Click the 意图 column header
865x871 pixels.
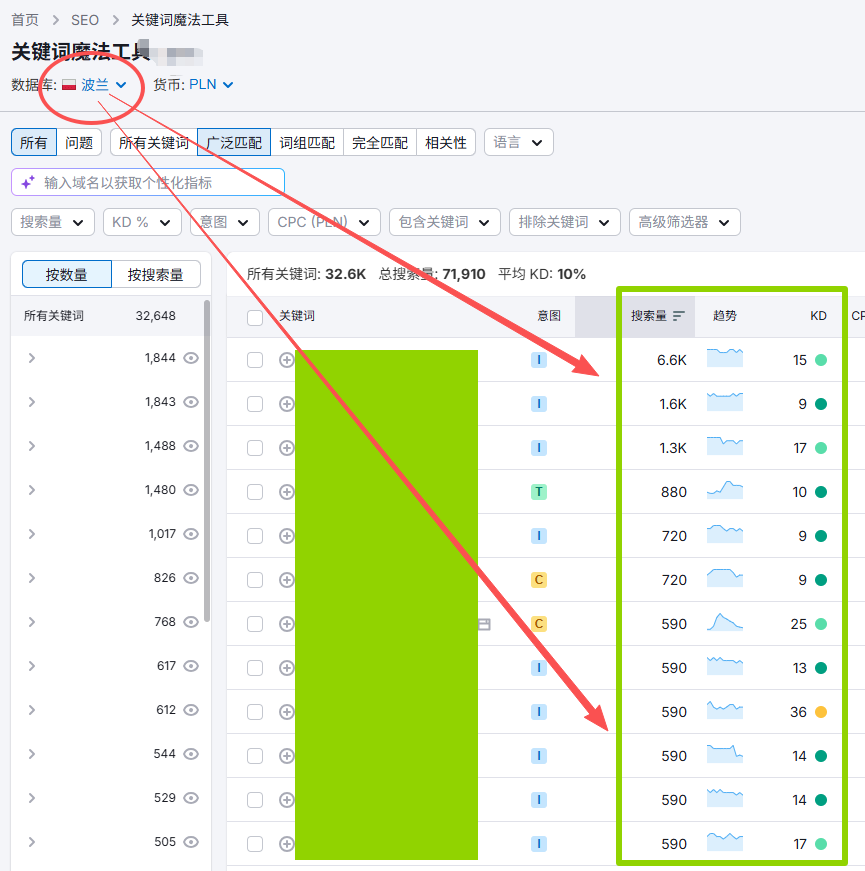pyautogui.click(x=549, y=316)
